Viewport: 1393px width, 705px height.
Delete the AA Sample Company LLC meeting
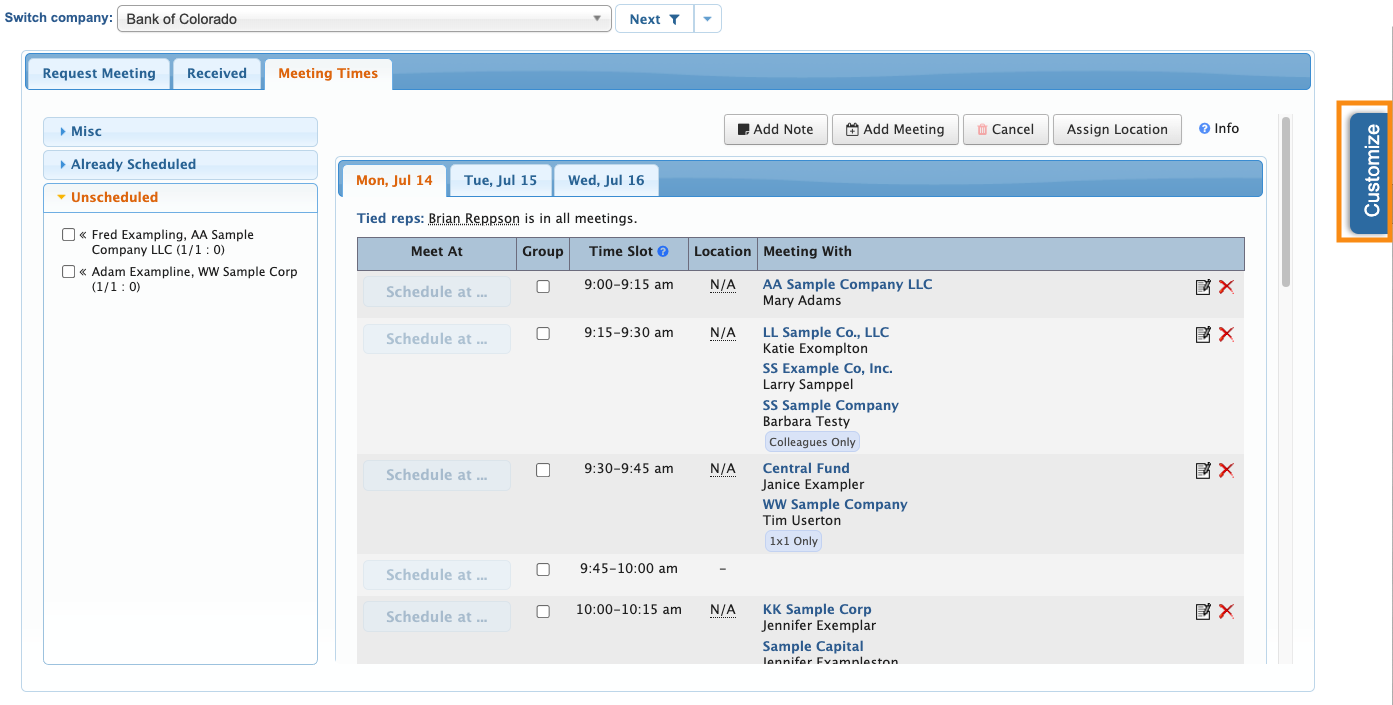(x=1226, y=287)
